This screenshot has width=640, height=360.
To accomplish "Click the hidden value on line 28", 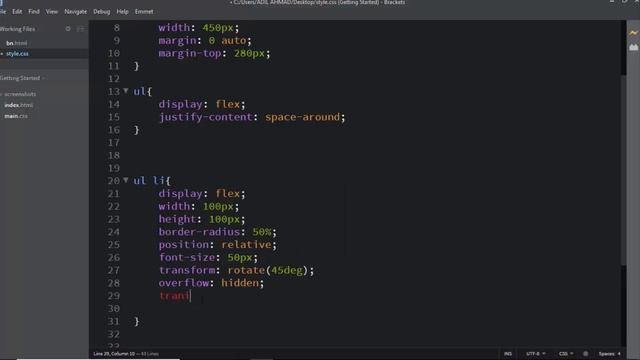I will pos(240,283).
